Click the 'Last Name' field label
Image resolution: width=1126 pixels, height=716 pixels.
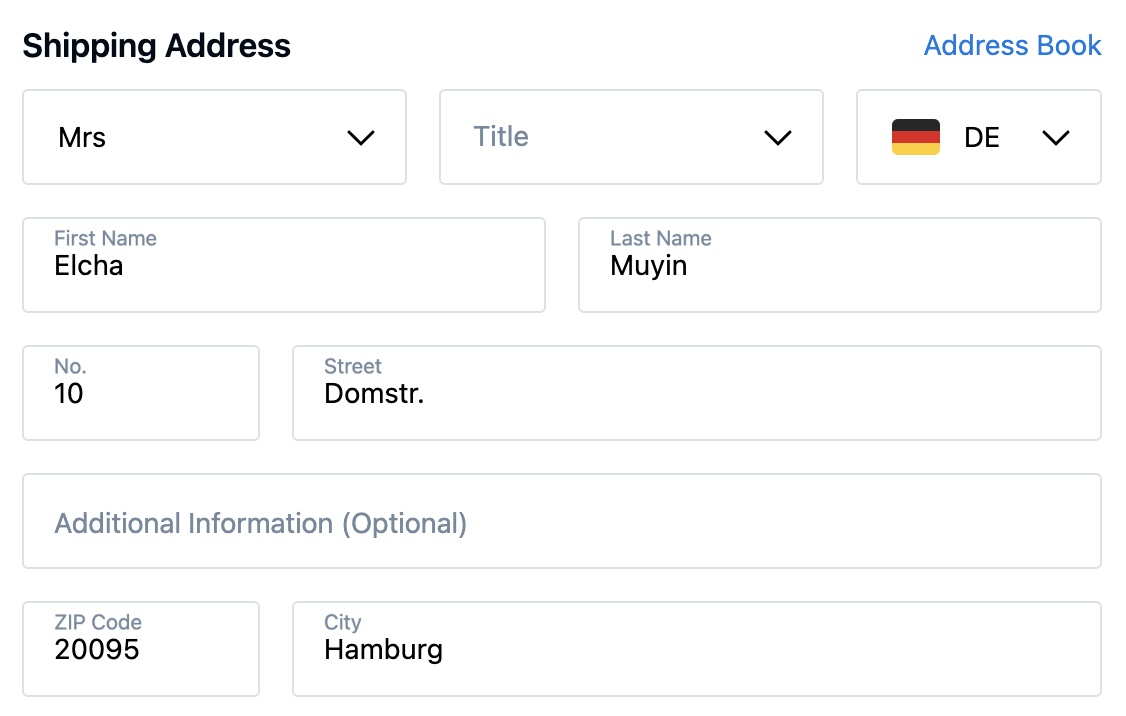pyautogui.click(x=660, y=239)
